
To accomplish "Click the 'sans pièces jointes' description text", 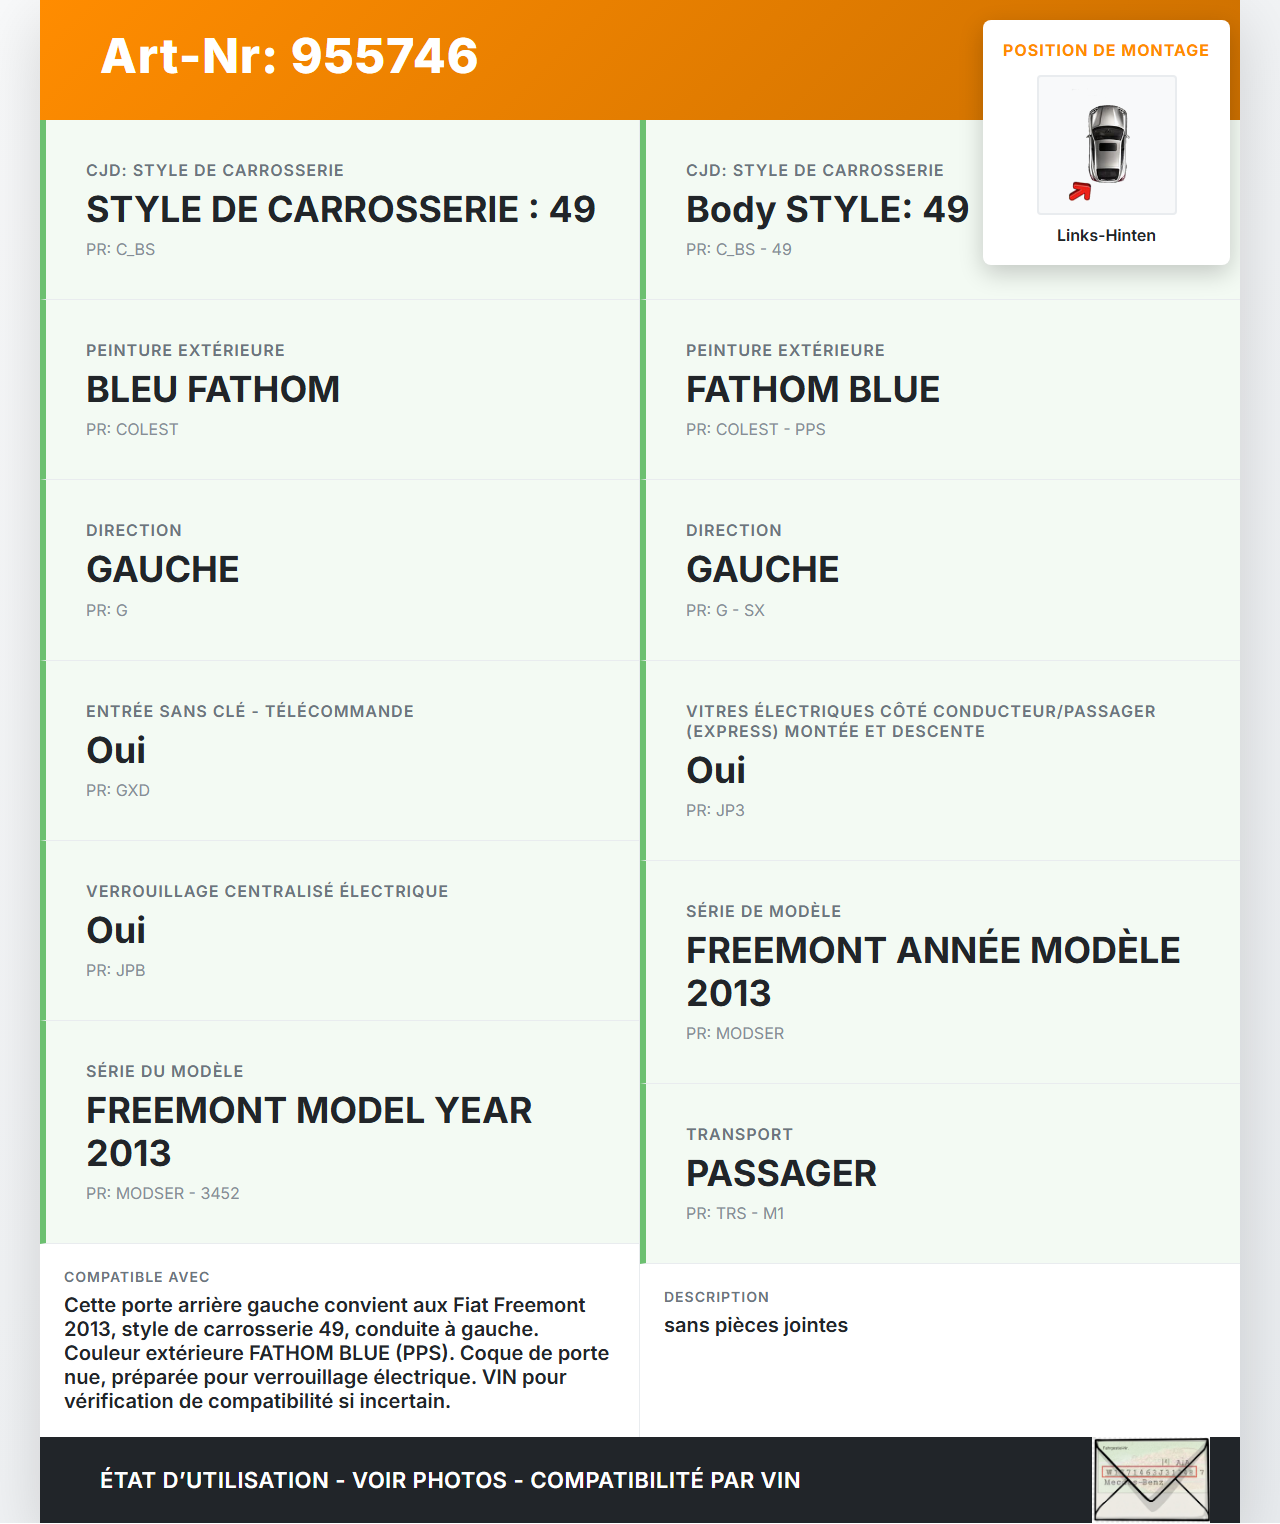I will 756,1325.
